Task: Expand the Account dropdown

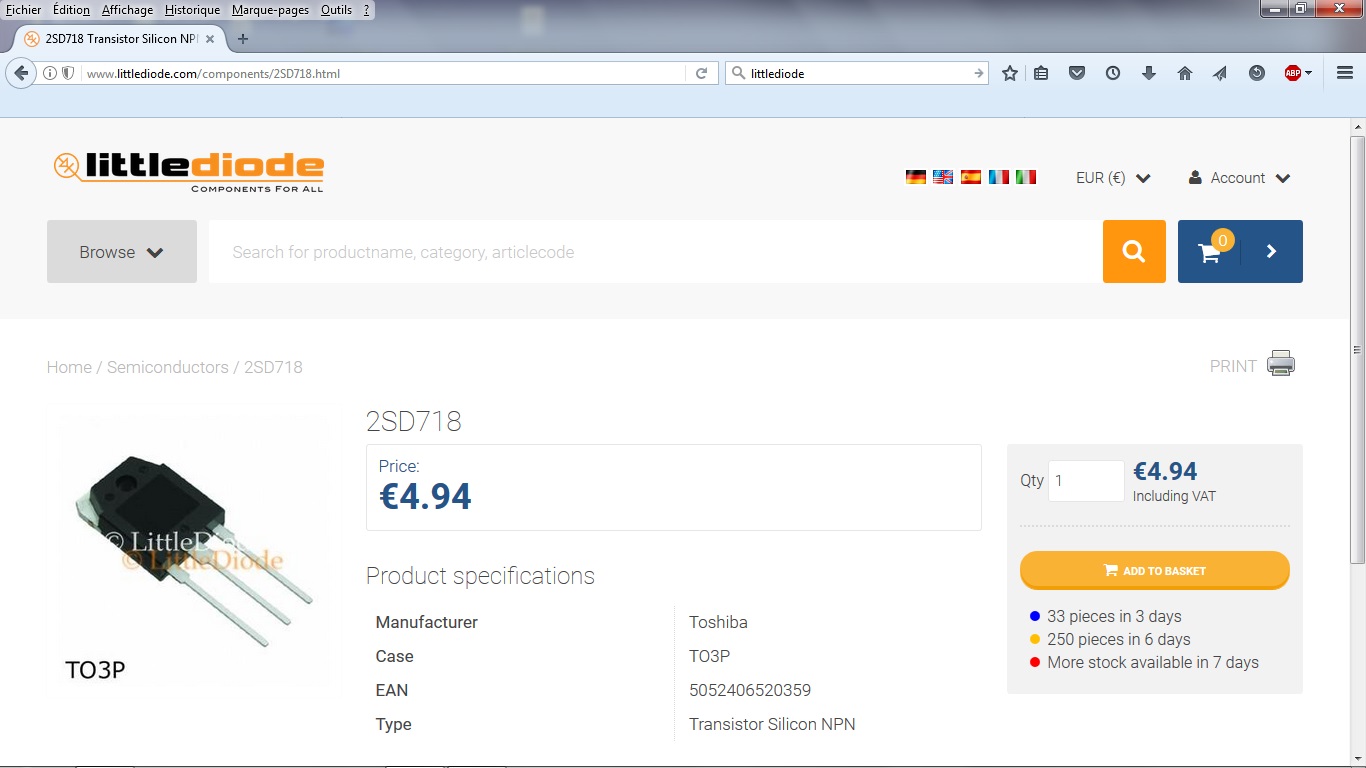Action: coord(1239,178)
